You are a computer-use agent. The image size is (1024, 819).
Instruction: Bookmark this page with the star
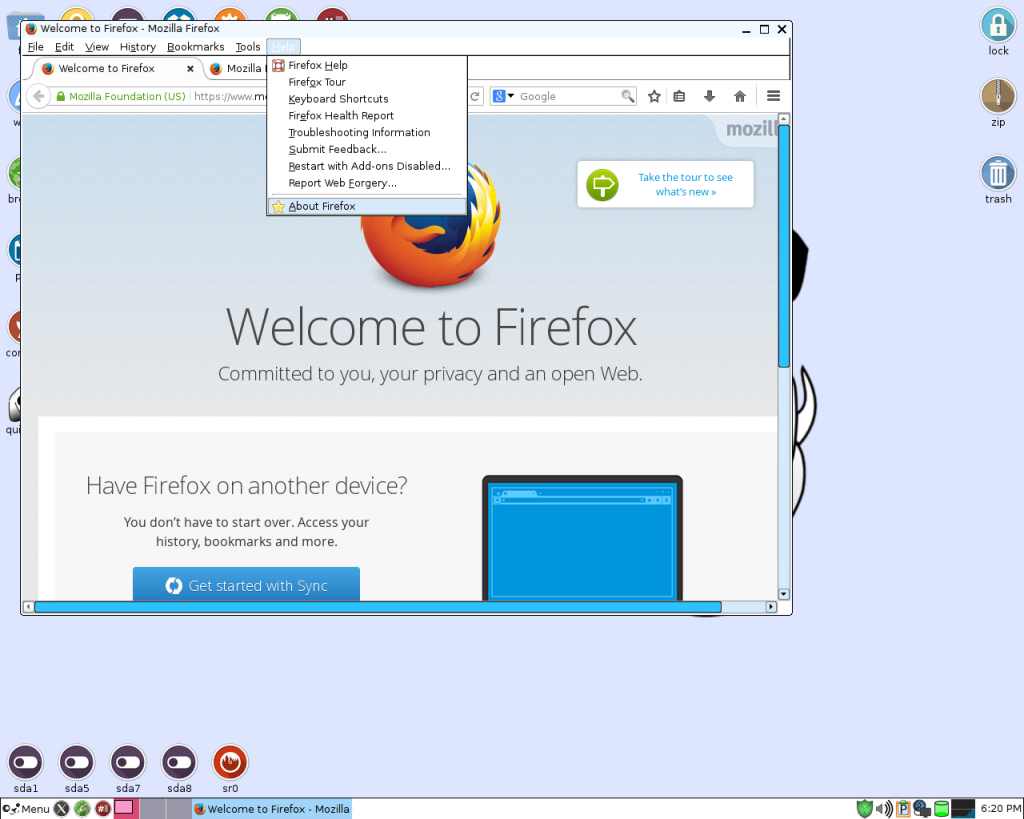point(654,97)
